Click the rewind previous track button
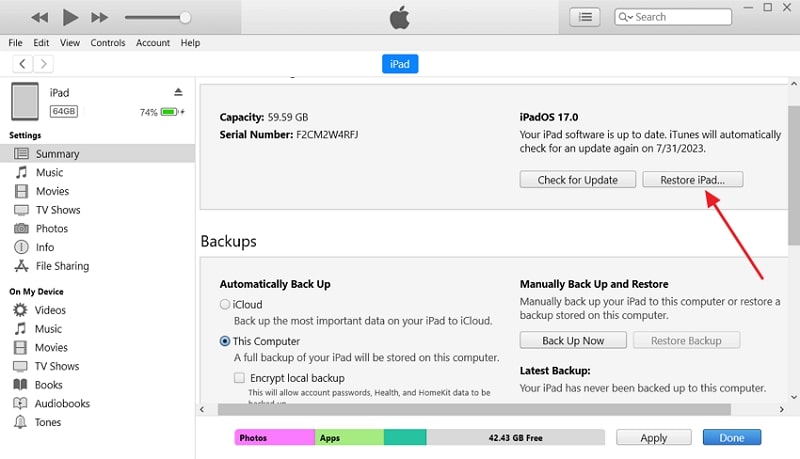Viewport: 800px width, 459px height. 40,17
